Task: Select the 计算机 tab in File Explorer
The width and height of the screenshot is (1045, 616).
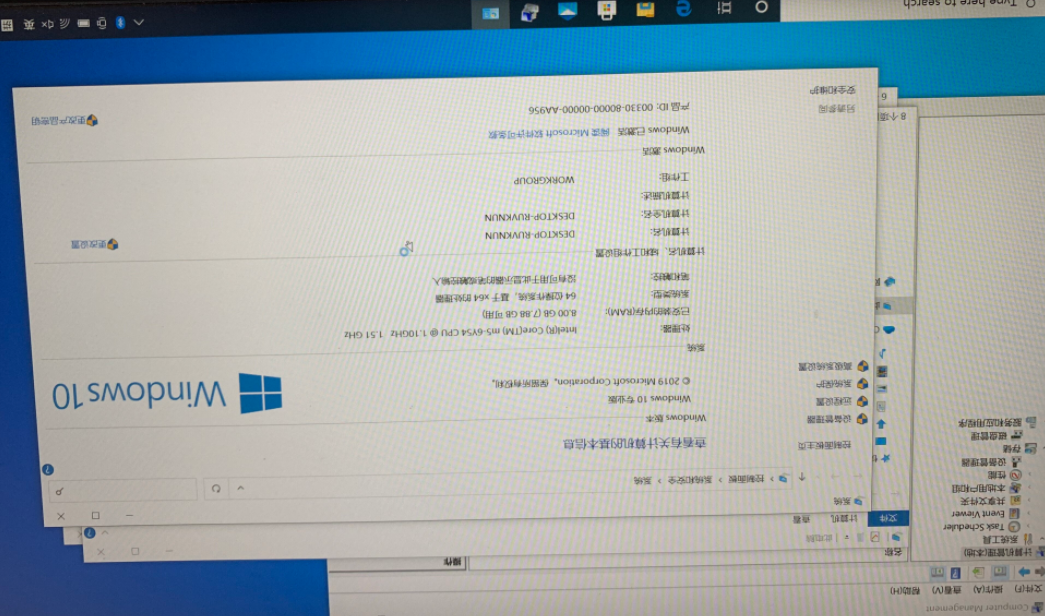Action: (844, 519)
